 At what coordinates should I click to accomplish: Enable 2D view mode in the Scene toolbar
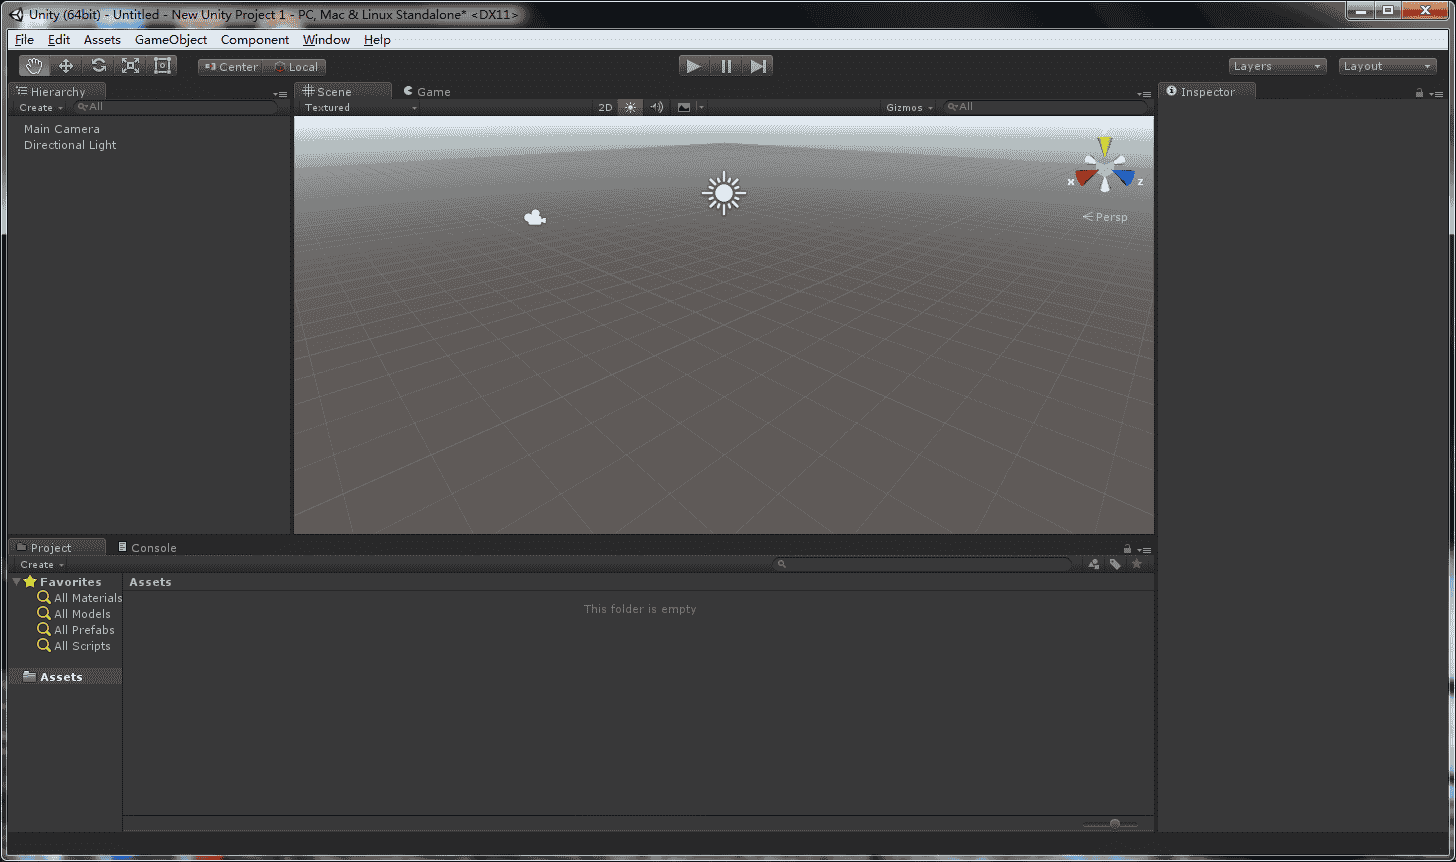[x=605, y=107]
